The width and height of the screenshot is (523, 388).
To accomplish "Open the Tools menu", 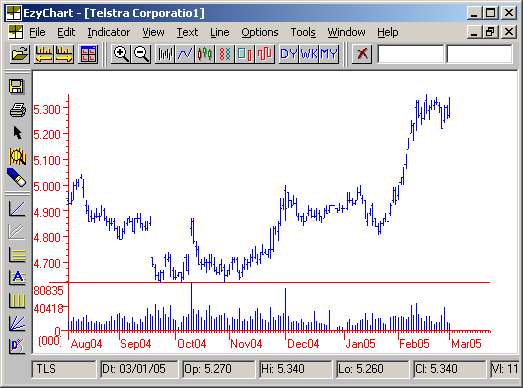I will (x=303, y=32).
